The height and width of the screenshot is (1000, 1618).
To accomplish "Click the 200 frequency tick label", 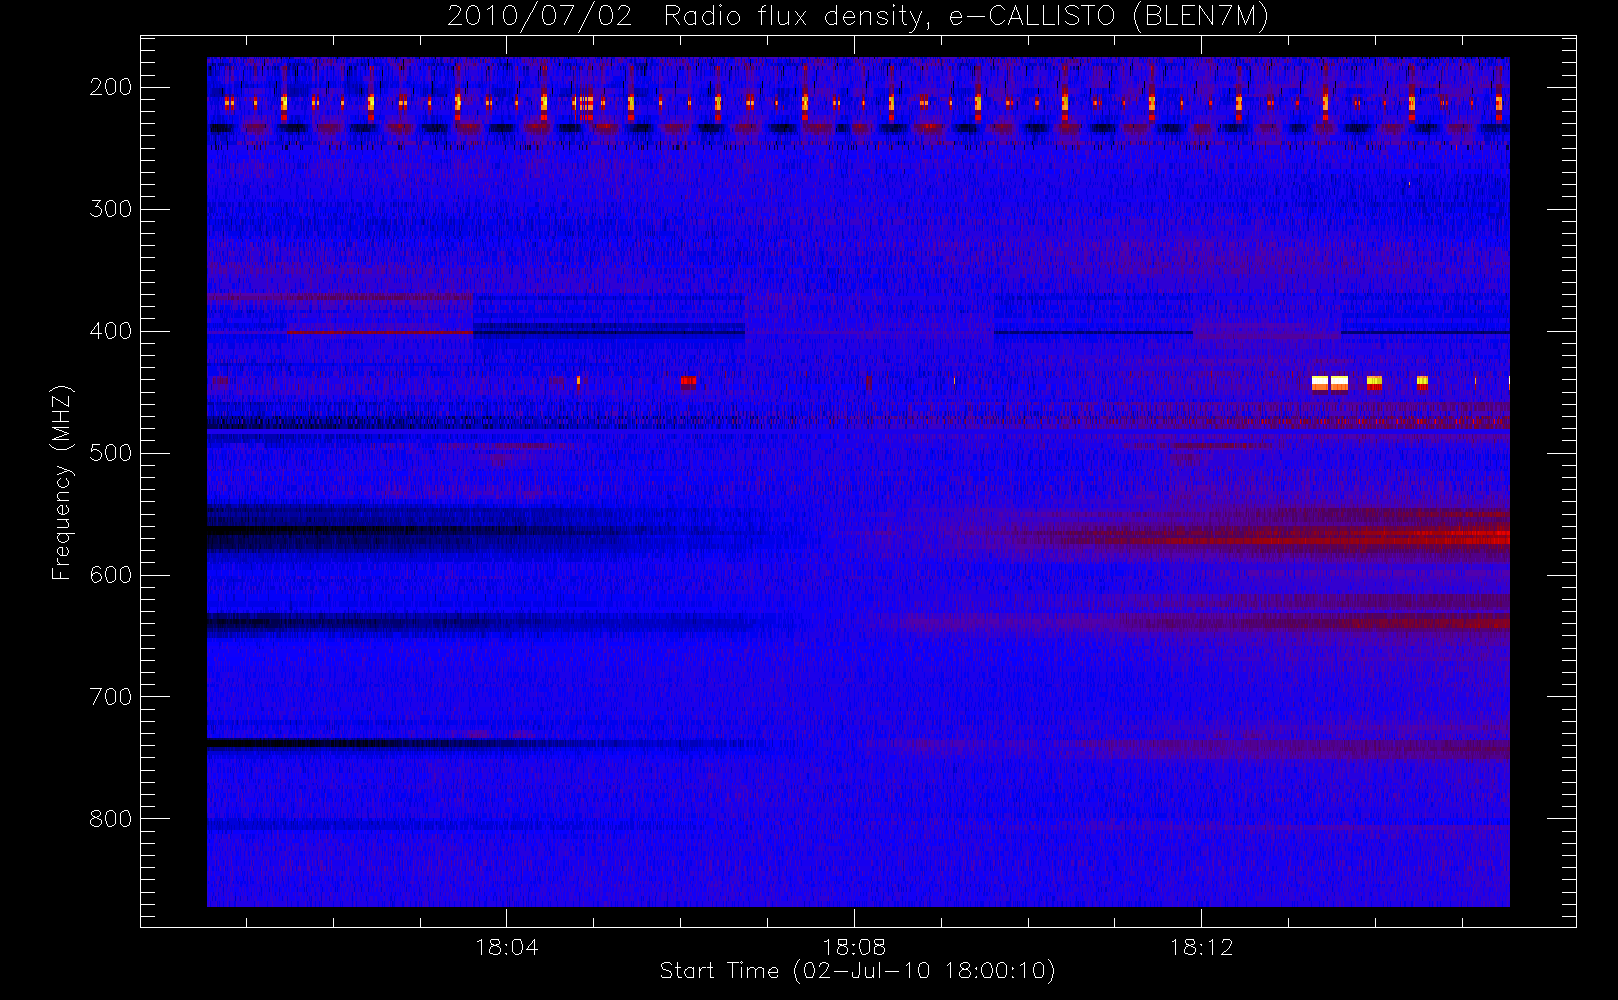I will 110,87.
